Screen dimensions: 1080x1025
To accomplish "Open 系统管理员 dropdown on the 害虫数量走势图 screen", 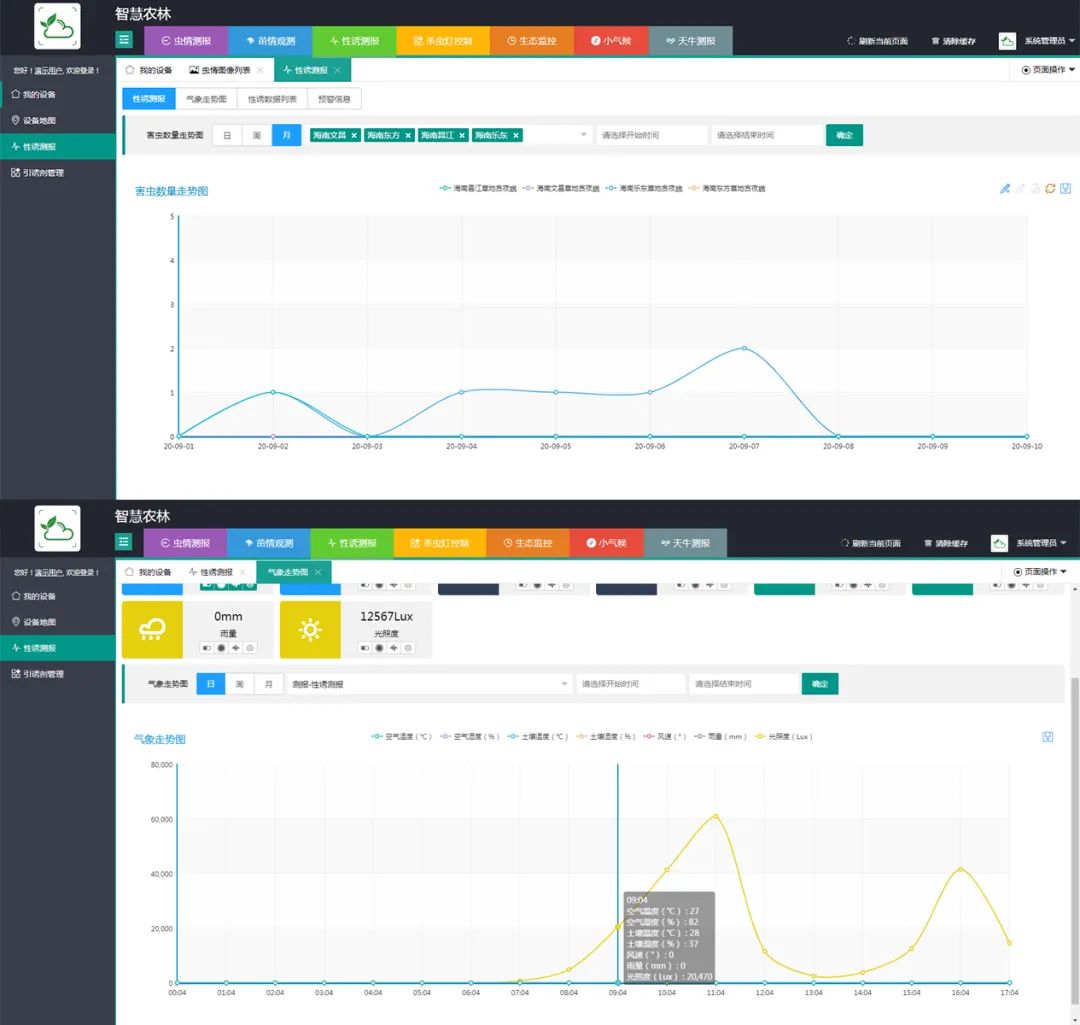I will (1049, 41).
